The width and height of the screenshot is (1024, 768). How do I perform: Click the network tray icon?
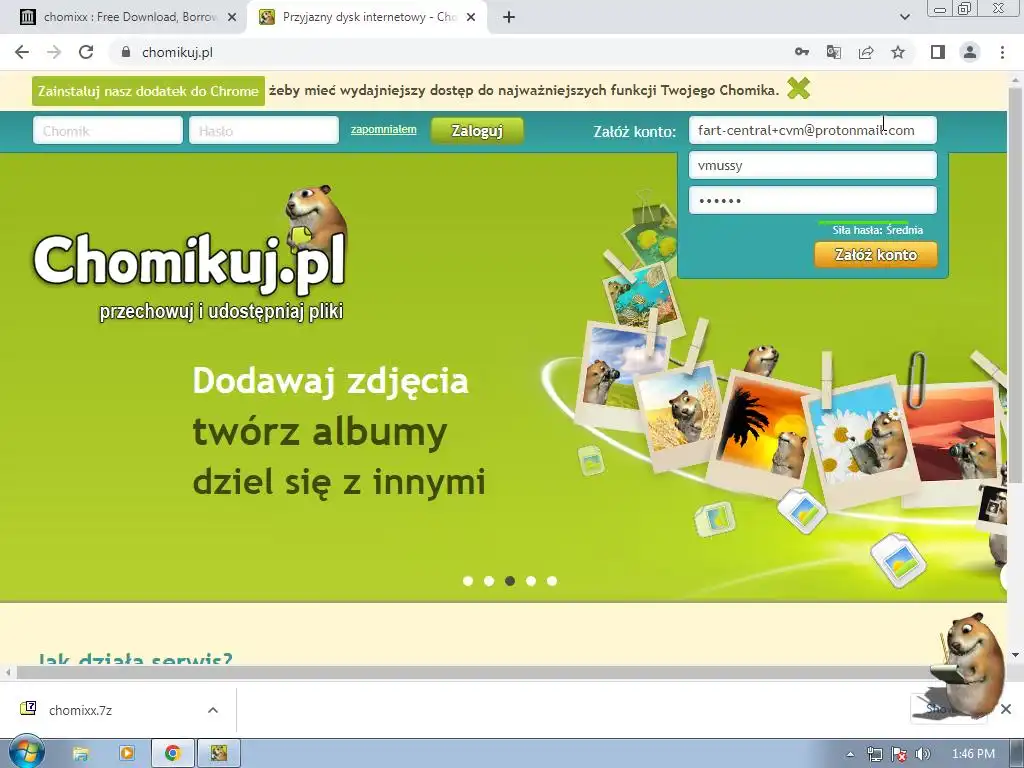tap(874, 754)
